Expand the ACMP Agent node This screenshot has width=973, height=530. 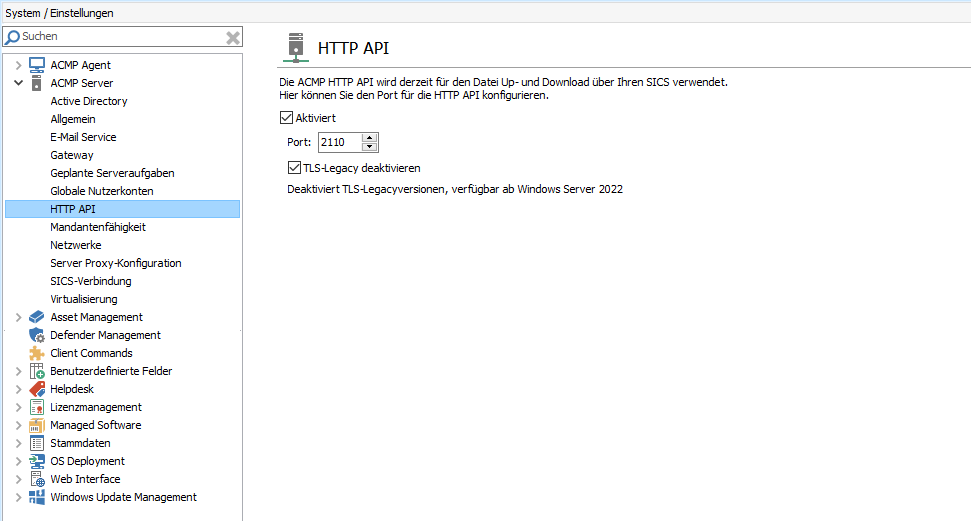coord(18,65)
